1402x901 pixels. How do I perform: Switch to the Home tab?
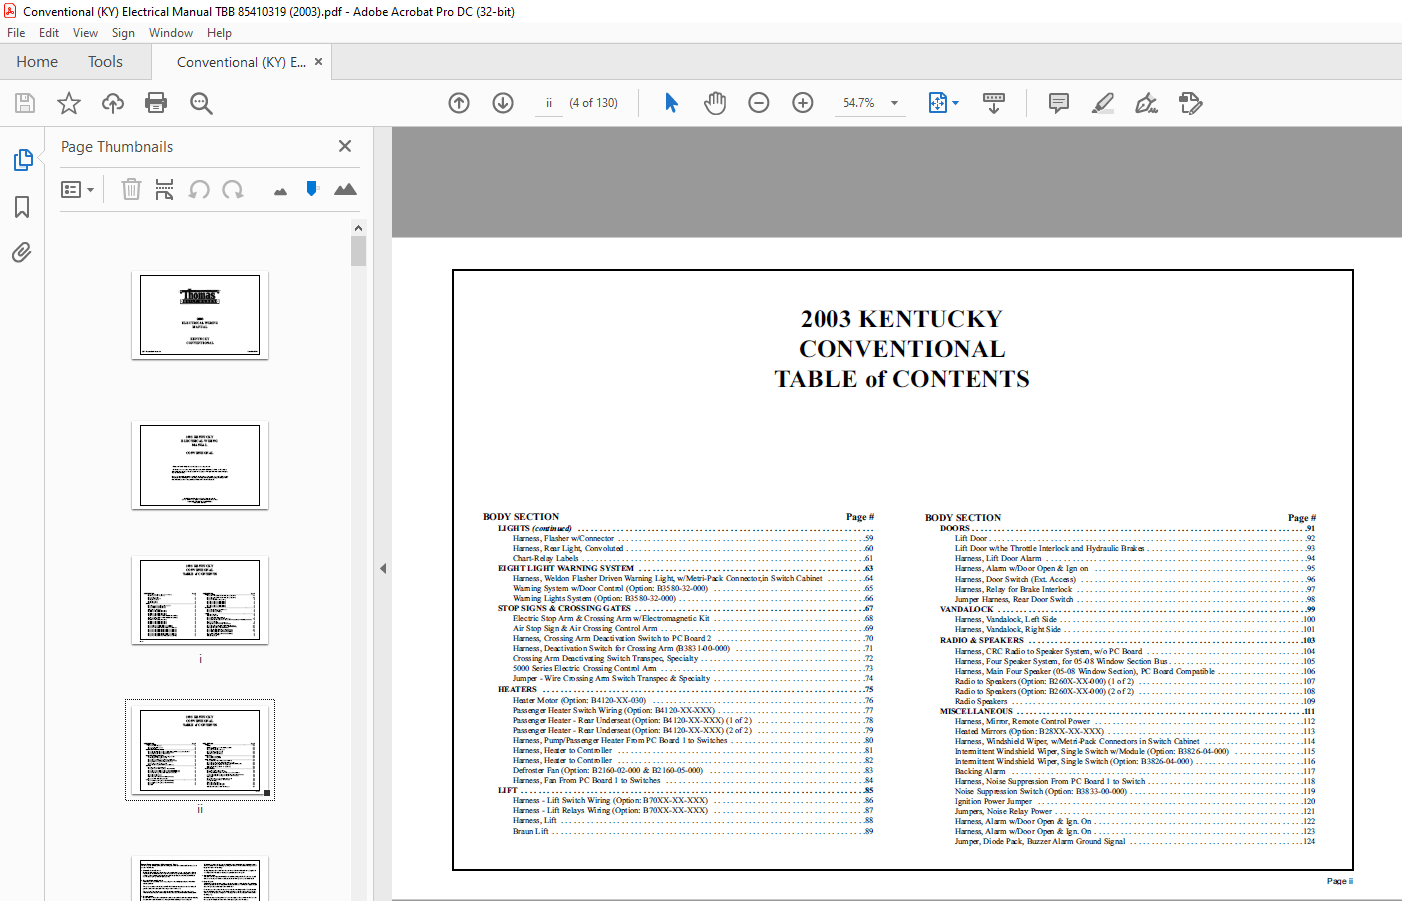tap(37, 62)
